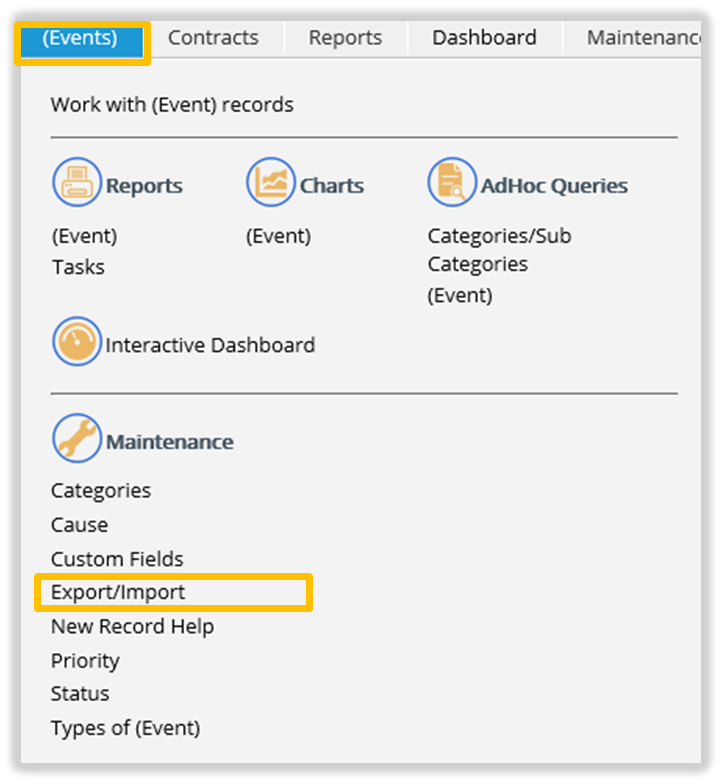Click the Charts graph icon
The height and width of the screenshot is (784, 722).
(271, 183)
